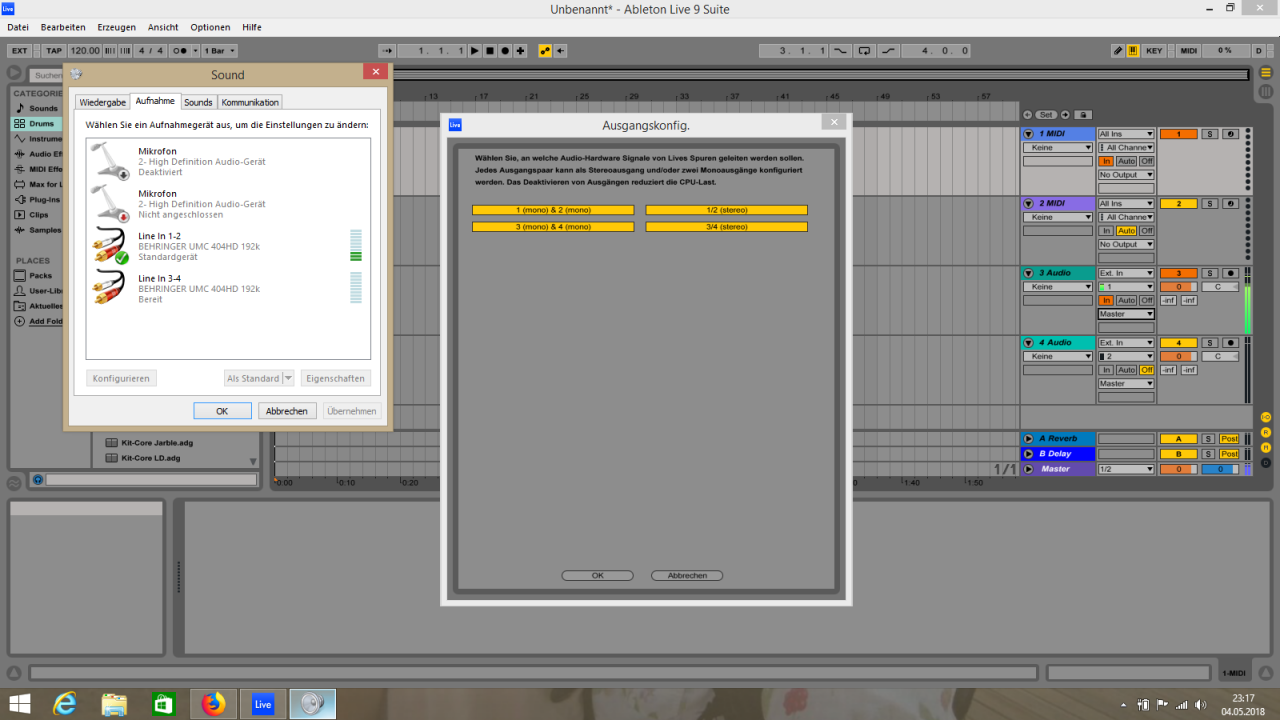This screenshot has height=720, width=1280.
Task: Switch to Wiedergabe tab in Sound dialog
Action: click(x=103, y=102)
